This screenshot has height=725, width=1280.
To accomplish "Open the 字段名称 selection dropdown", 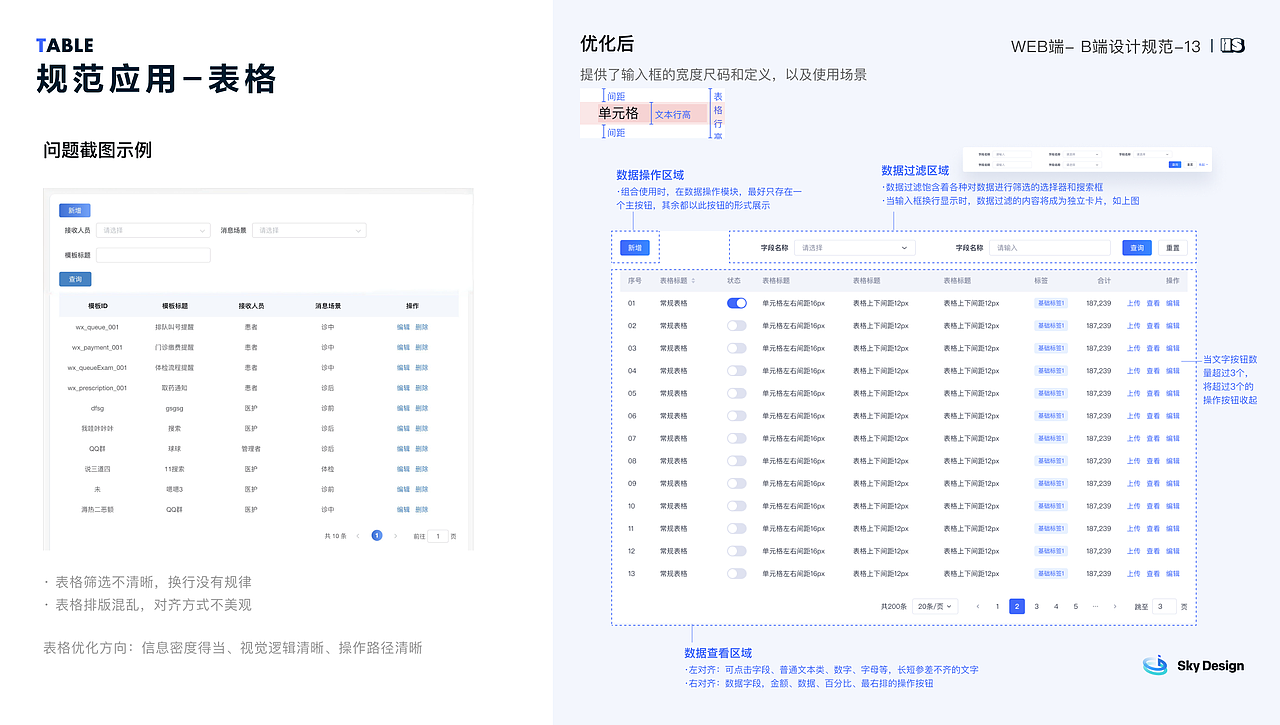I will click(855, 247).
